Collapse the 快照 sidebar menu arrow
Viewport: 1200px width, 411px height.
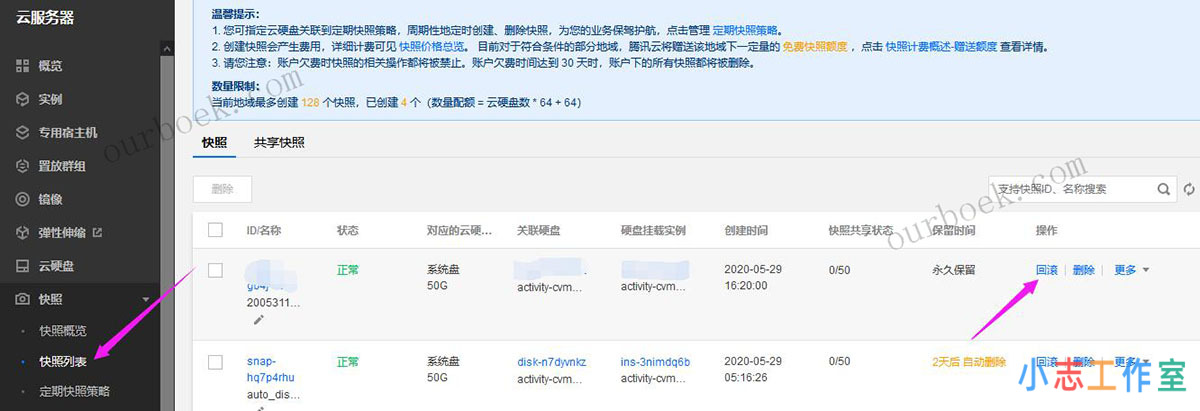[147, 299]
